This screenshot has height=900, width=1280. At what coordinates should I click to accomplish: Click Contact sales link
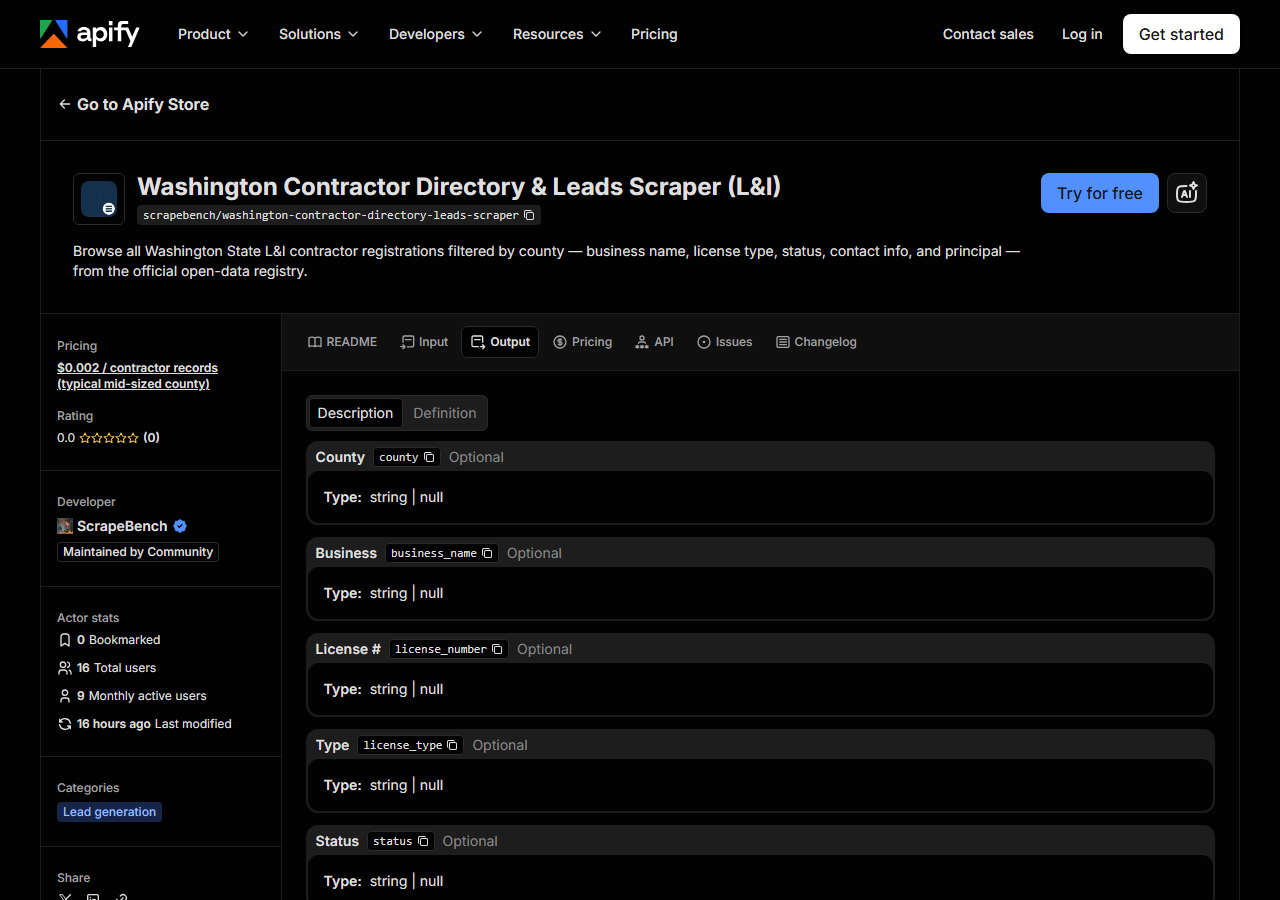[x=988, y=34]
